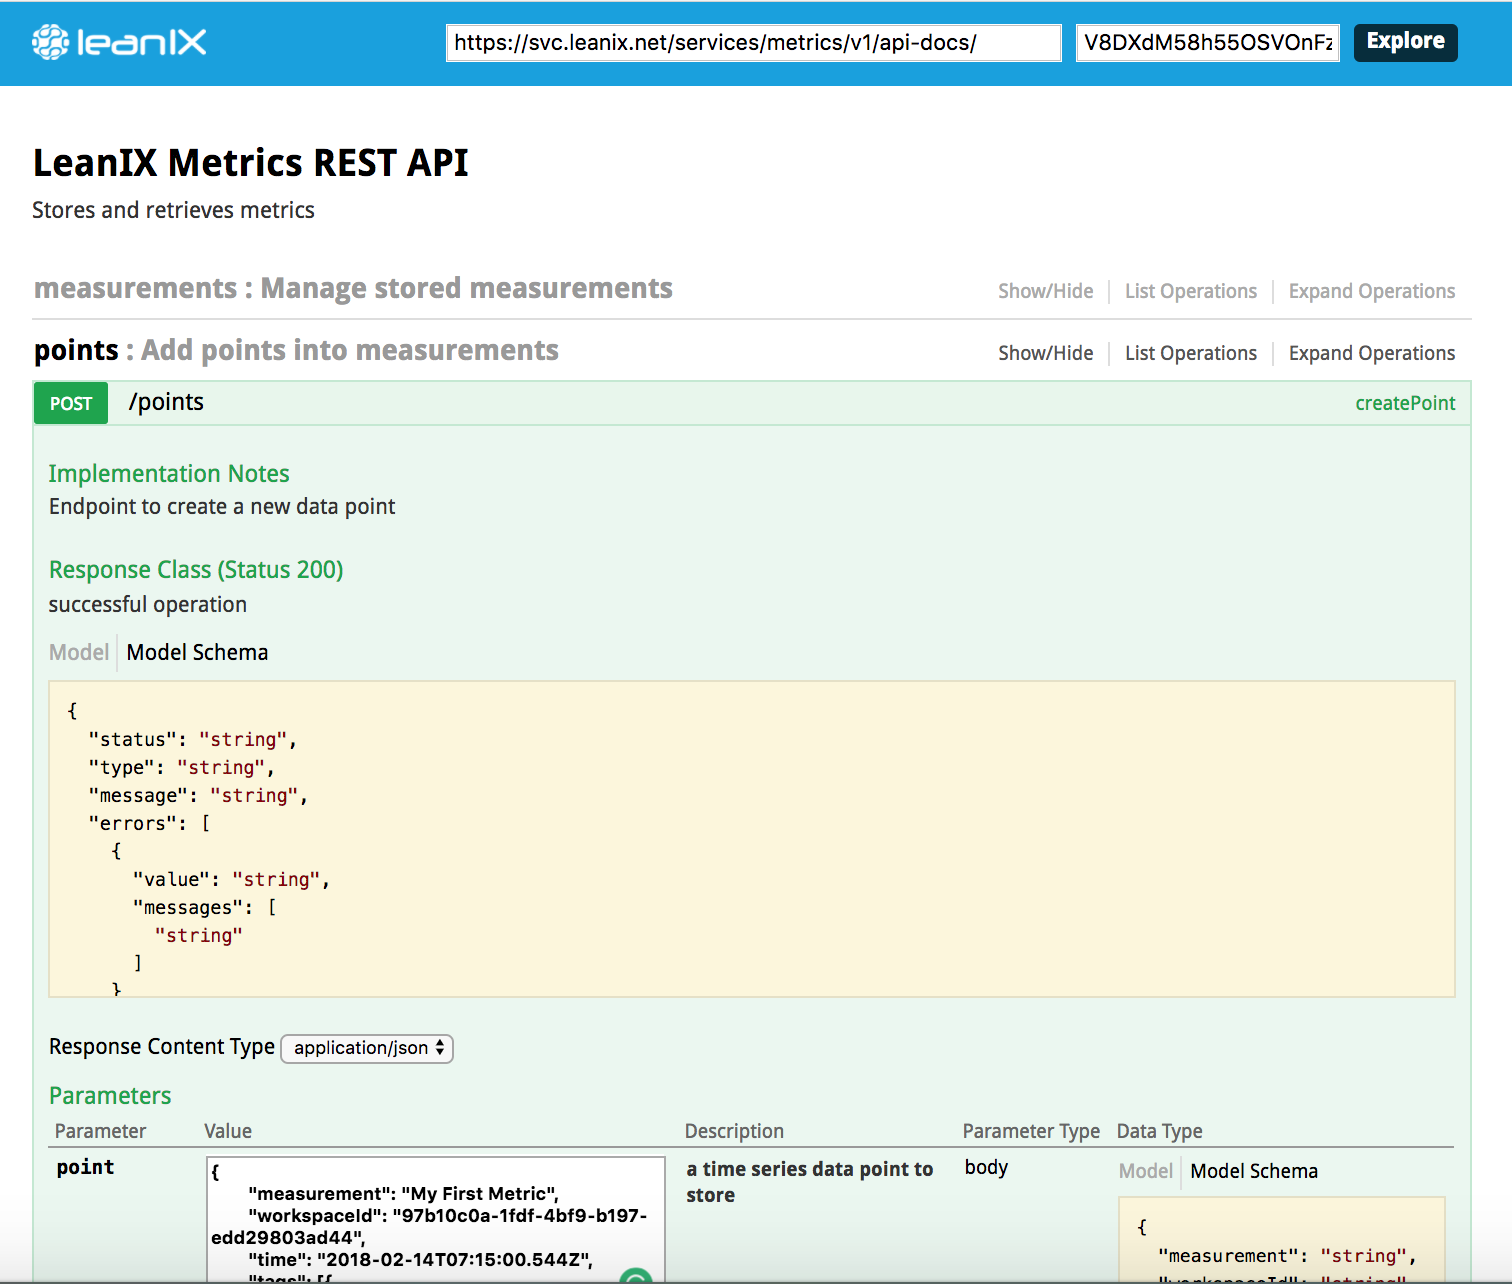Click the "LeanIX Metrics REST API" title

coord(250,163)
